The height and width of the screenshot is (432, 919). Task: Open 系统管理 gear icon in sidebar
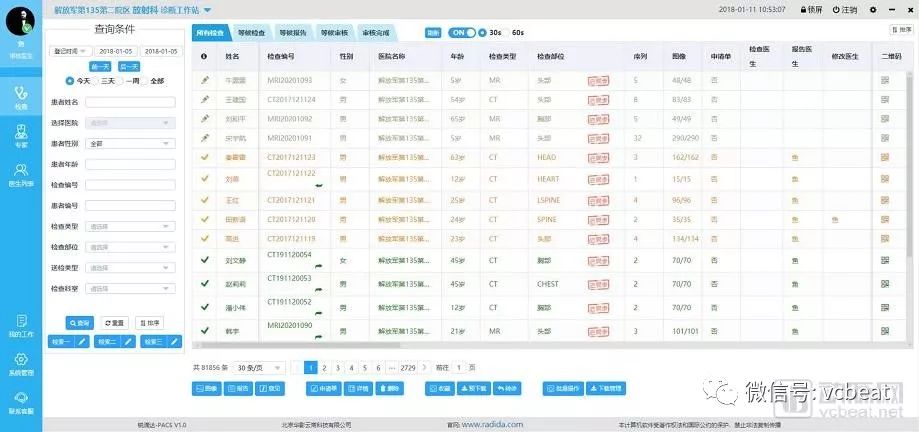(21, 359)
